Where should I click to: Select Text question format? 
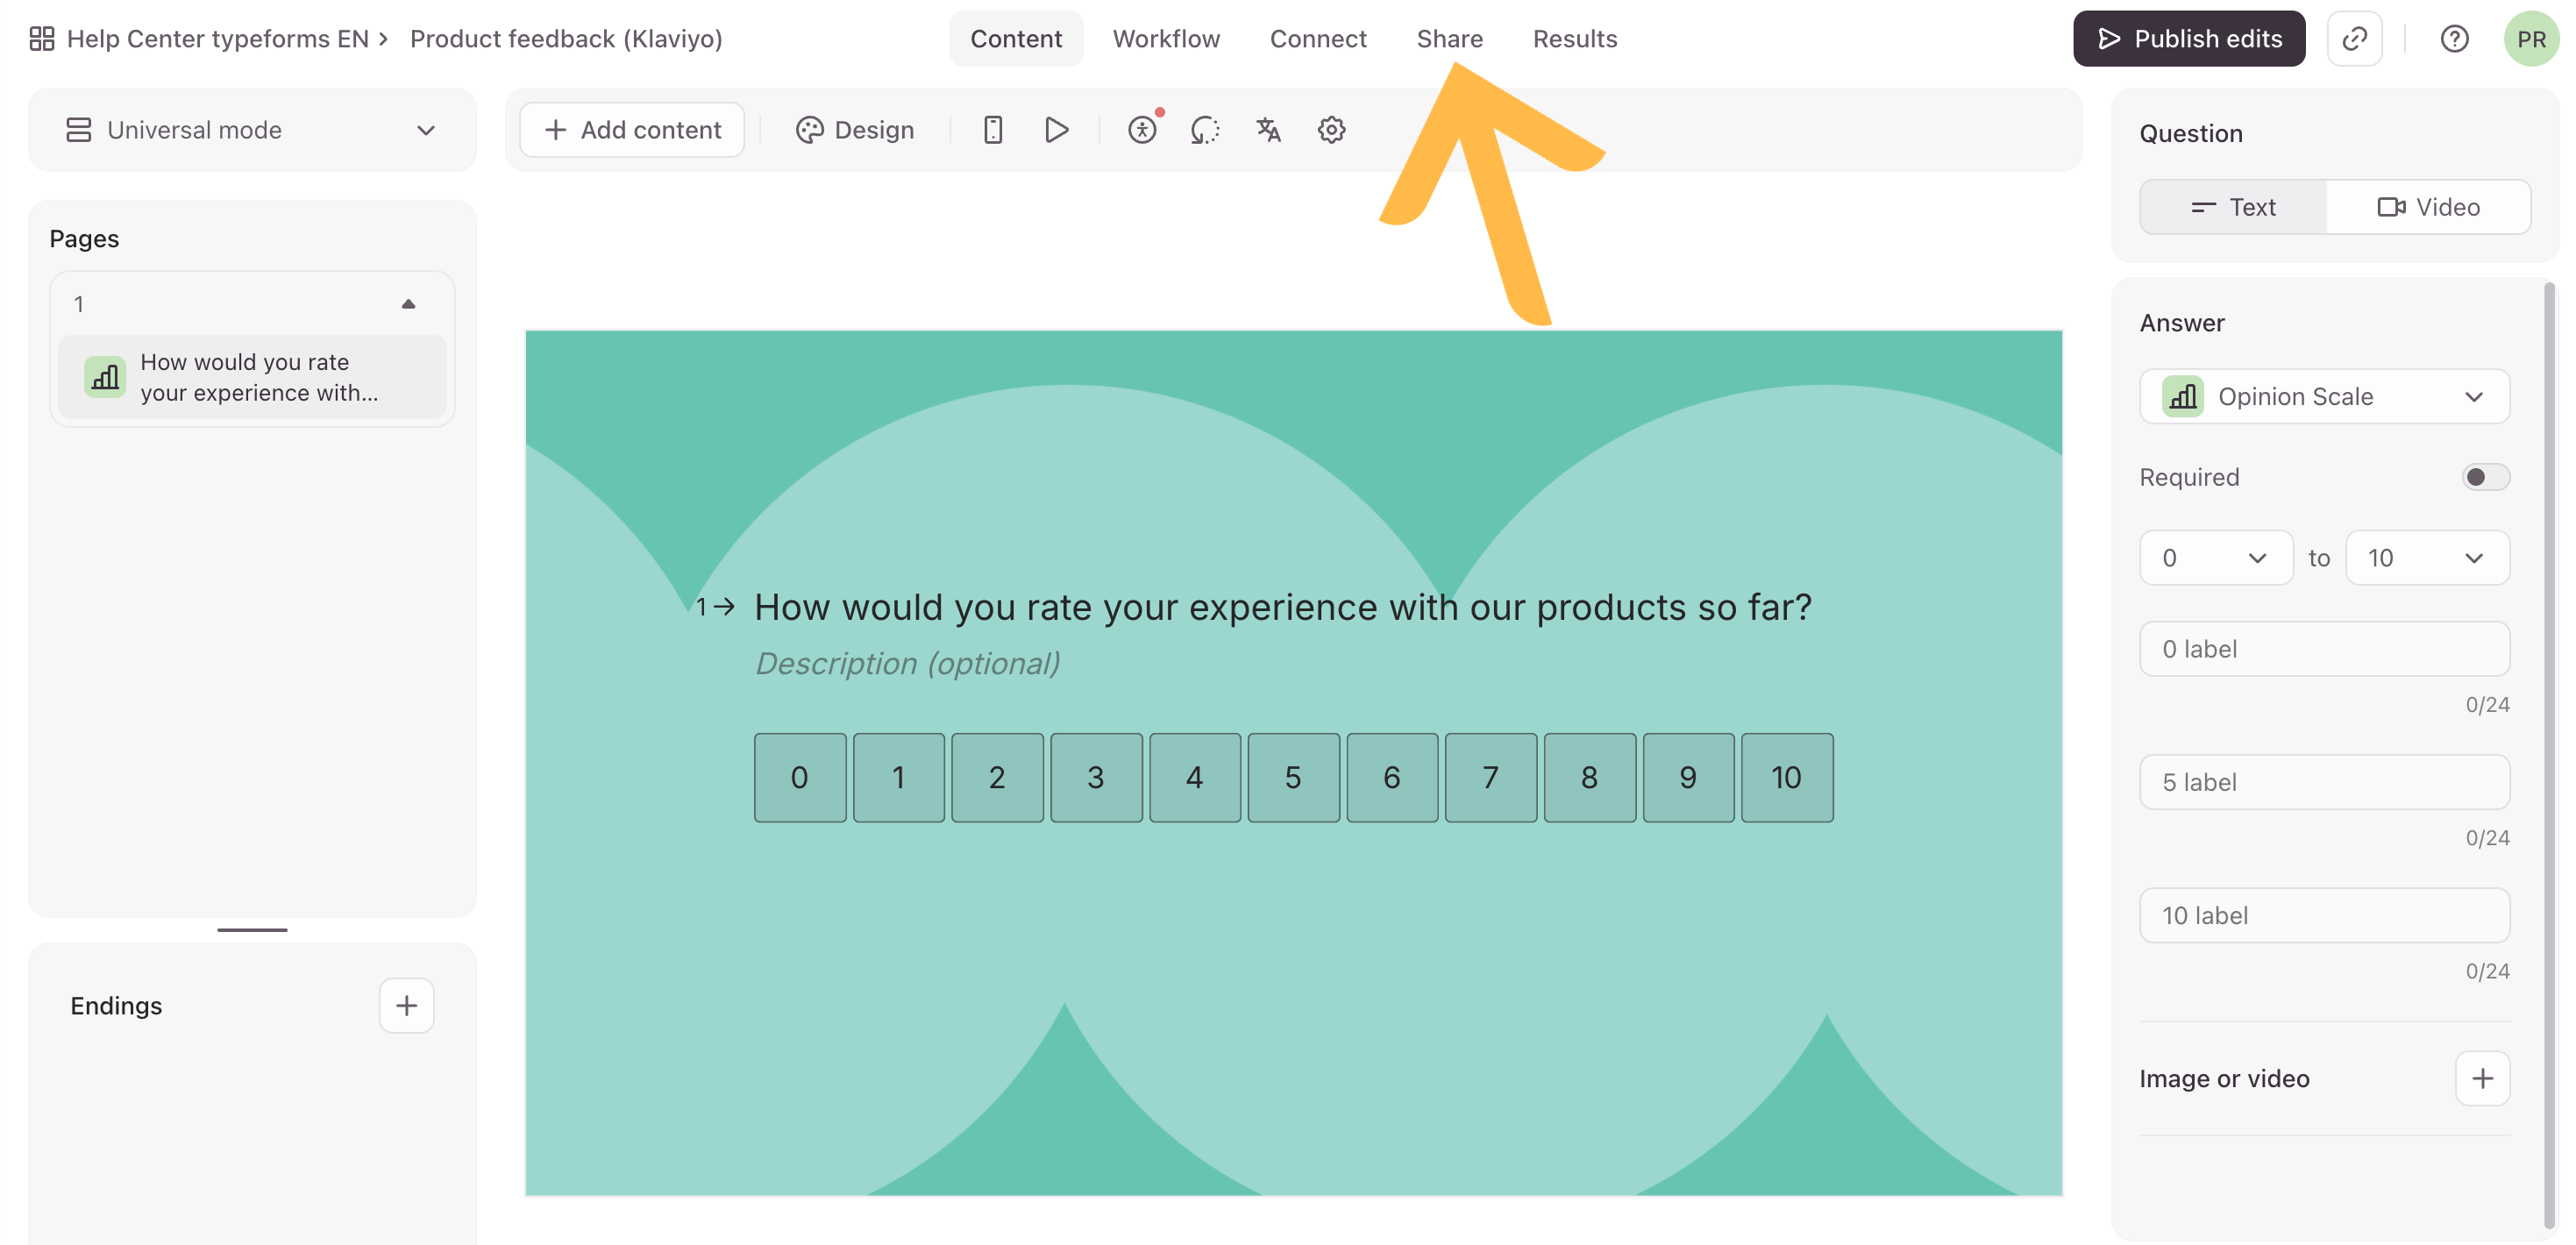[2233, 207]
